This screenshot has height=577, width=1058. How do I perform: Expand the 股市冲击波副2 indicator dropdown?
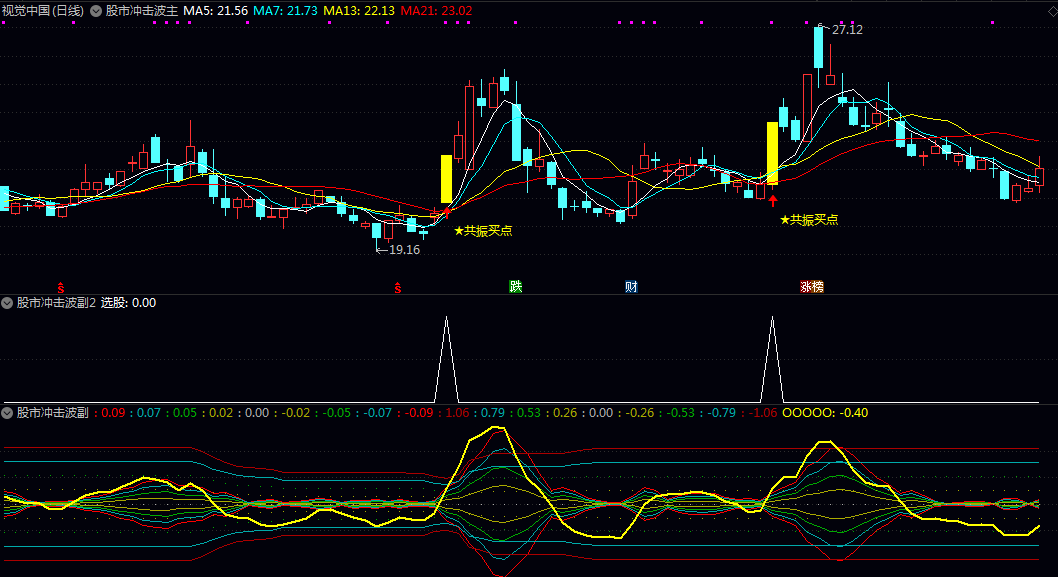[7, 302]
